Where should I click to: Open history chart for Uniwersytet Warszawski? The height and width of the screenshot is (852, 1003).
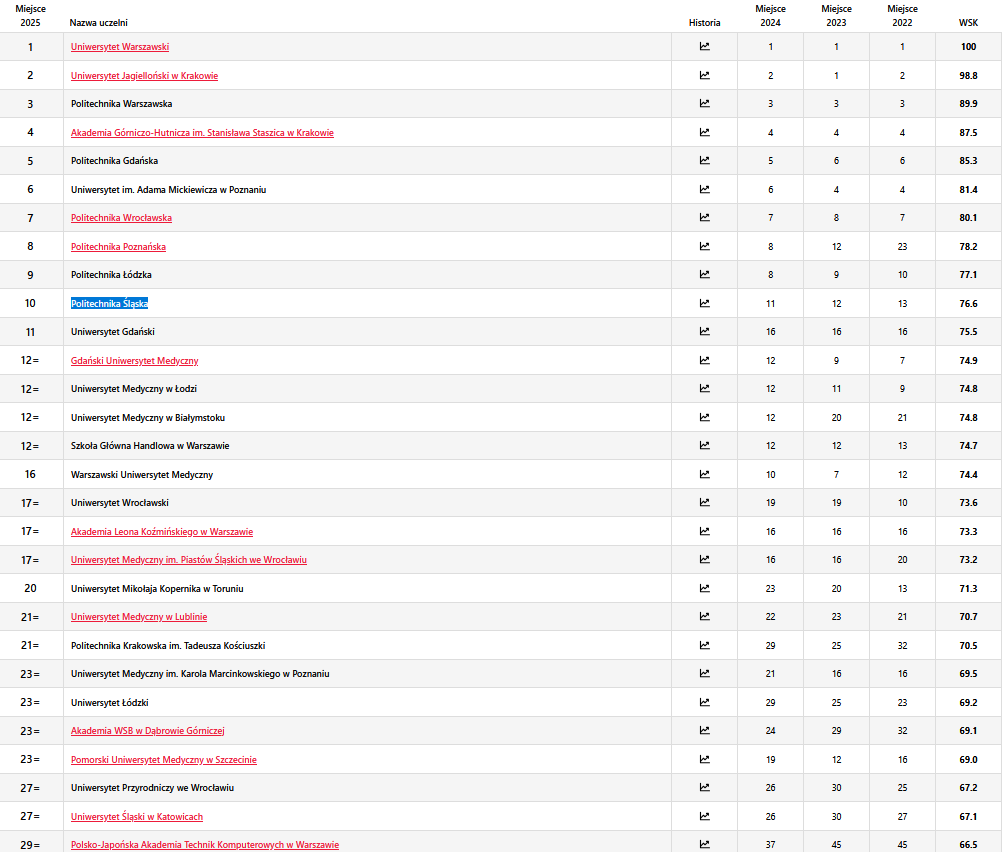tap(704, 46)
